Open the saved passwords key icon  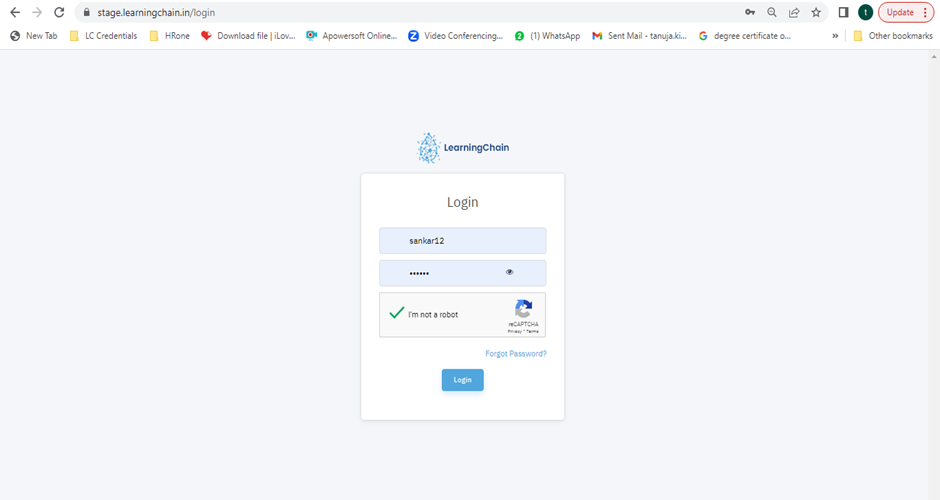[750, 13]
